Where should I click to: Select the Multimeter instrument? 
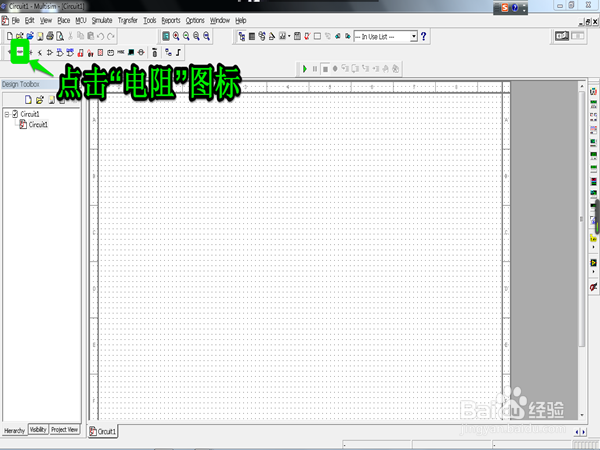[593, 91]
